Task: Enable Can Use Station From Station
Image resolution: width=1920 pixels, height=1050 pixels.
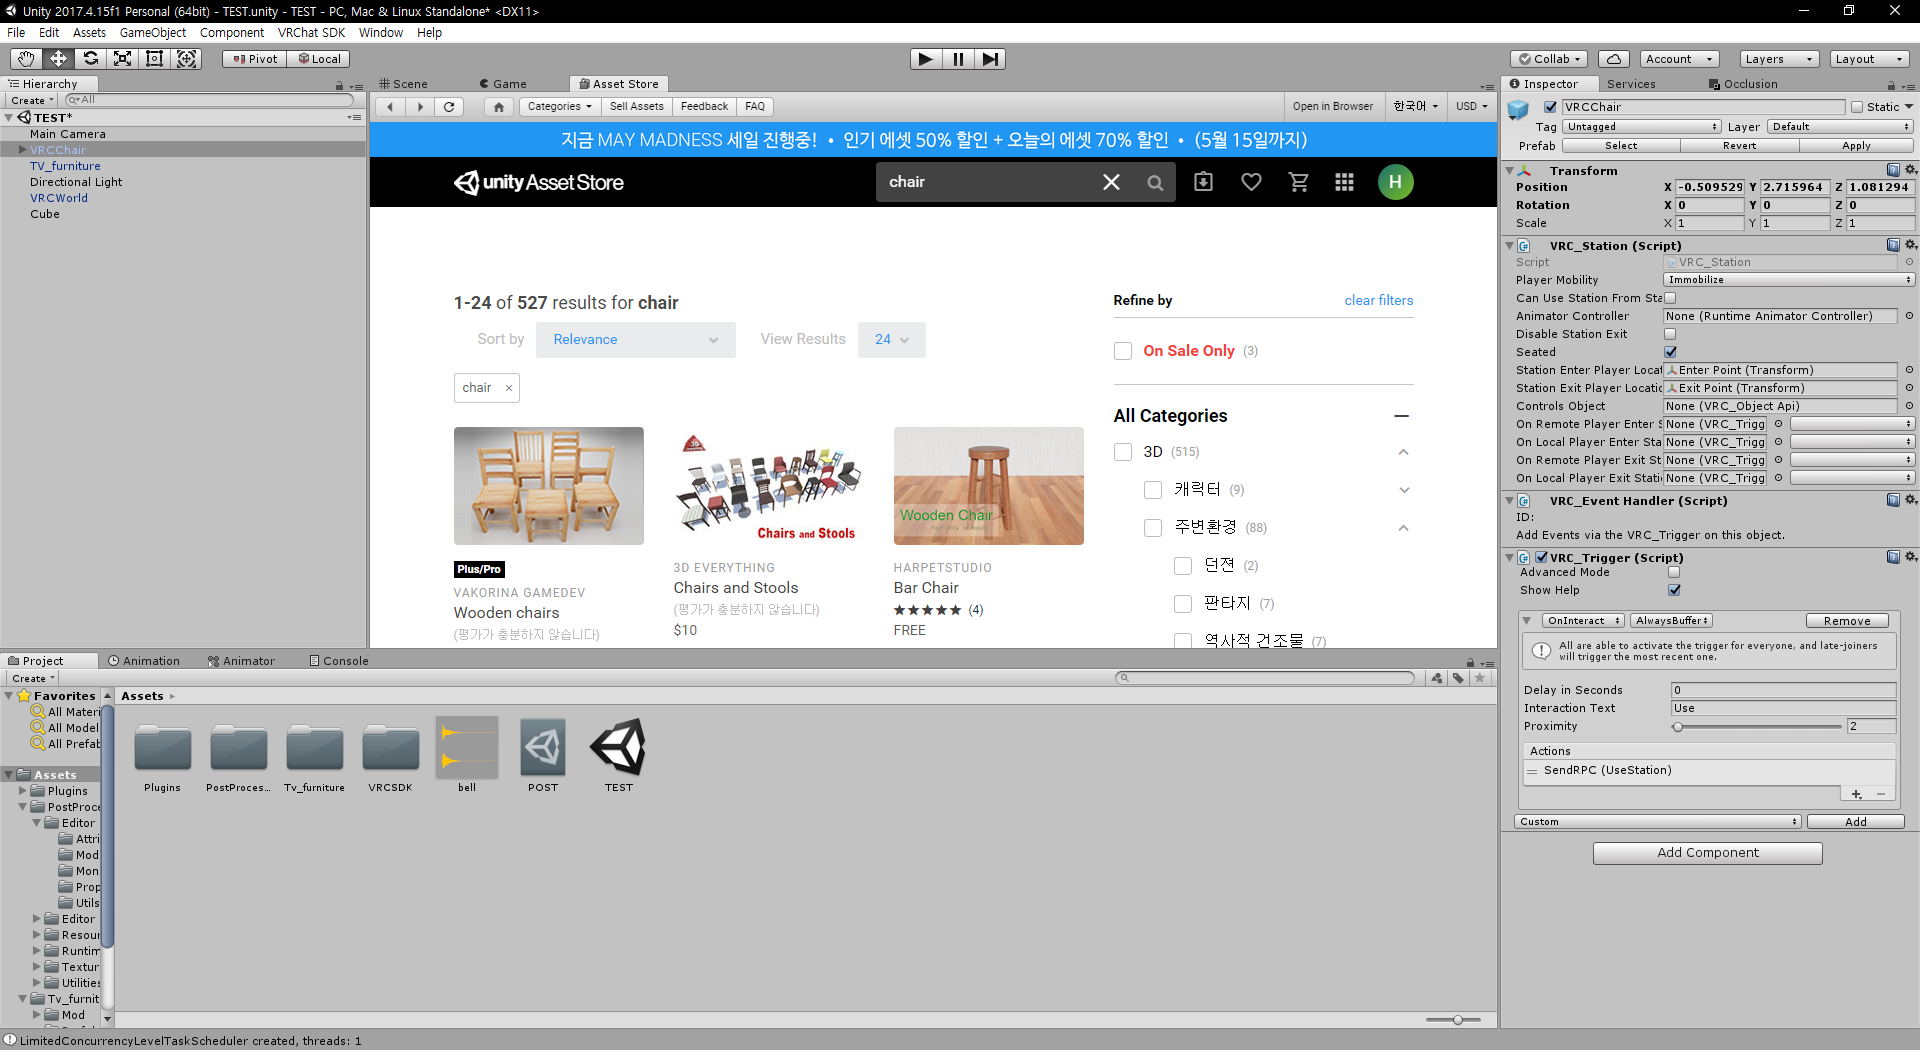Action: tap(1670, 298)
